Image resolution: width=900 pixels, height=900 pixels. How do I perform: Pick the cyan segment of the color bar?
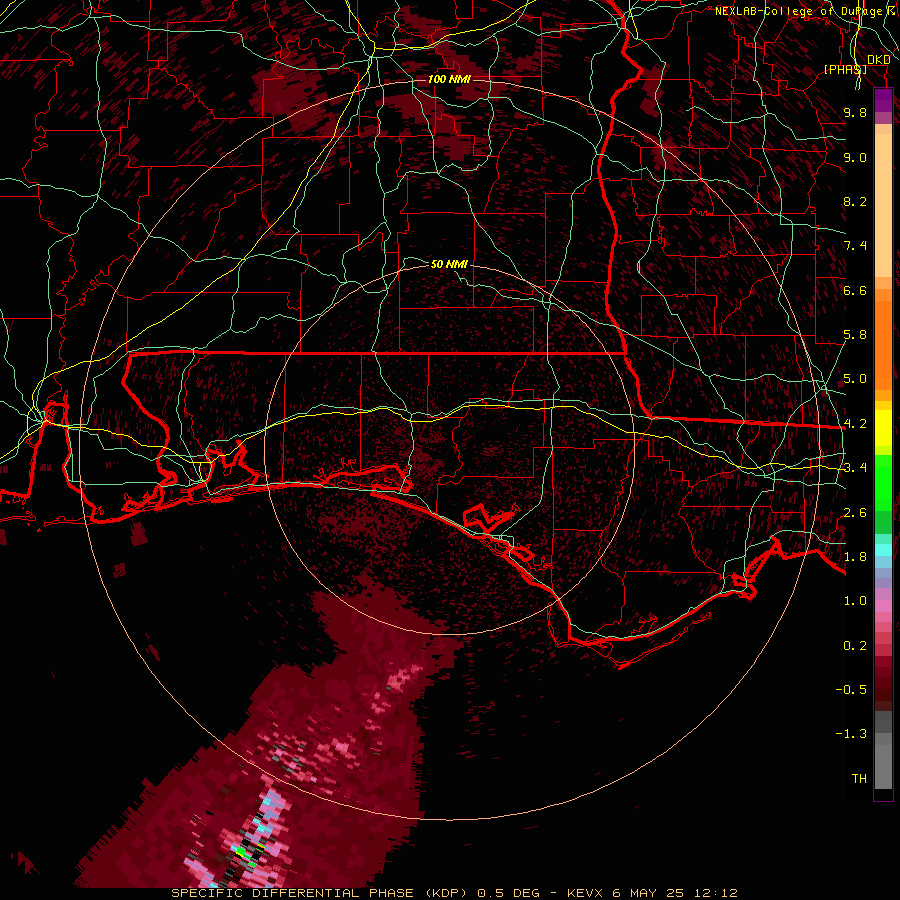[883, 550]
